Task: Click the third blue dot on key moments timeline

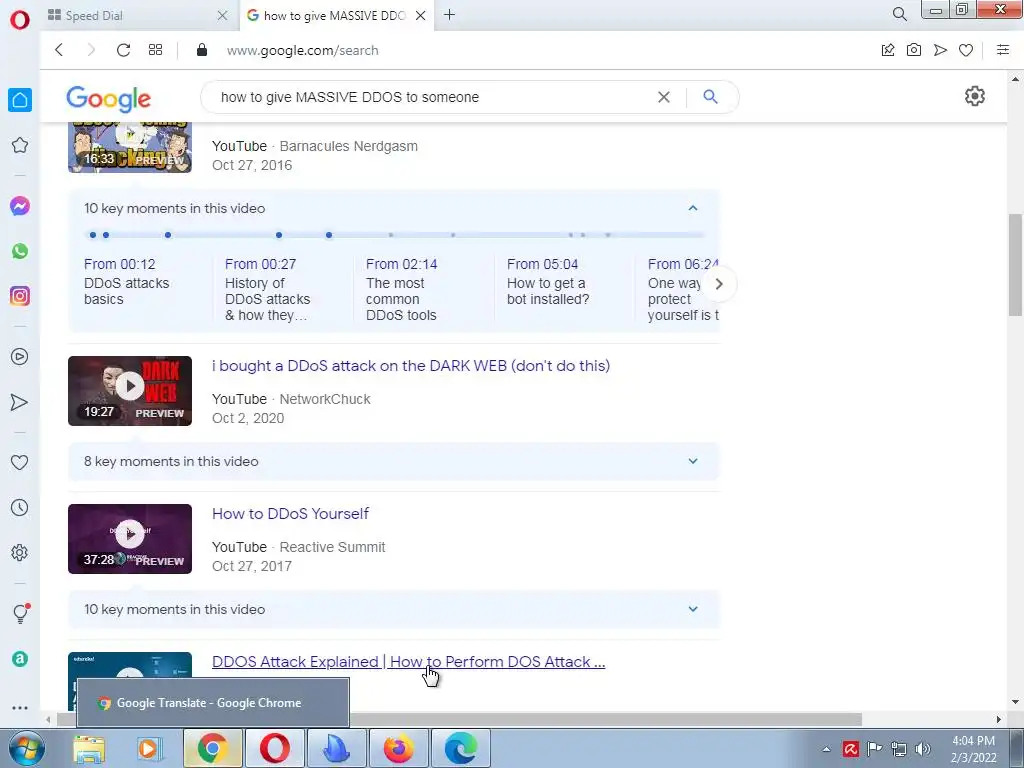Action: (x=168, y=234)
